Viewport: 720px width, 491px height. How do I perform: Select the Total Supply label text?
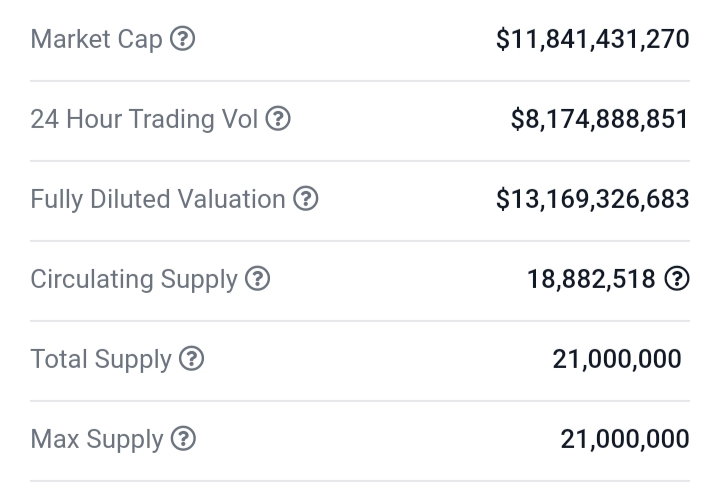pos(101,360)
